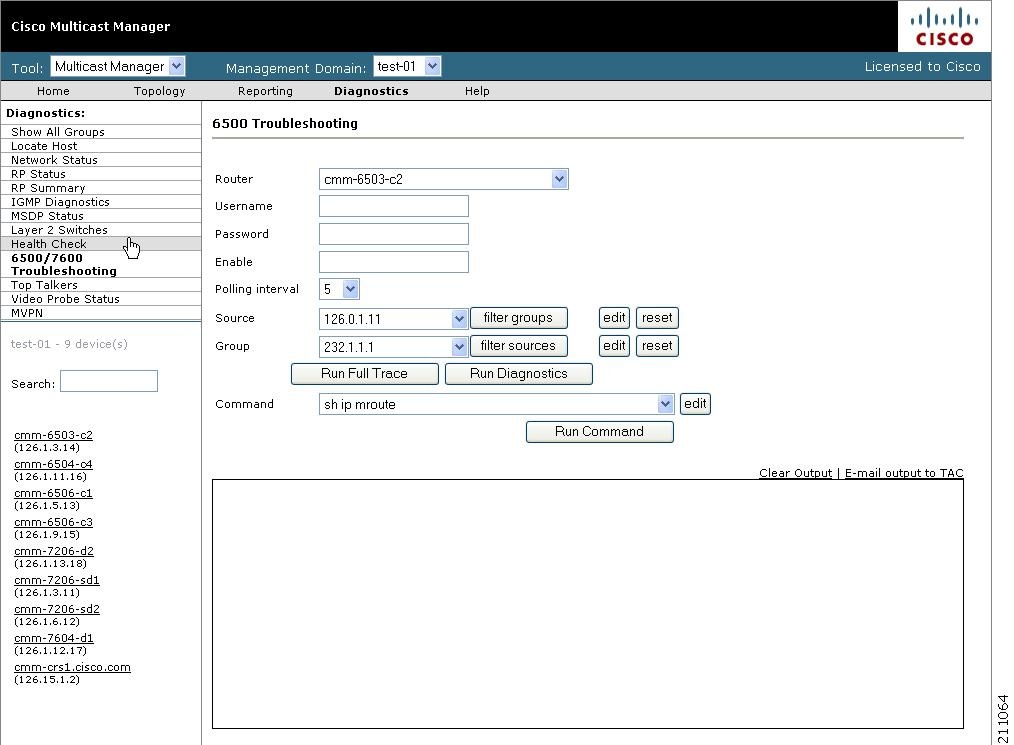Open the Health Check diagnostic

pyautogui.click(x=48, y=243)
